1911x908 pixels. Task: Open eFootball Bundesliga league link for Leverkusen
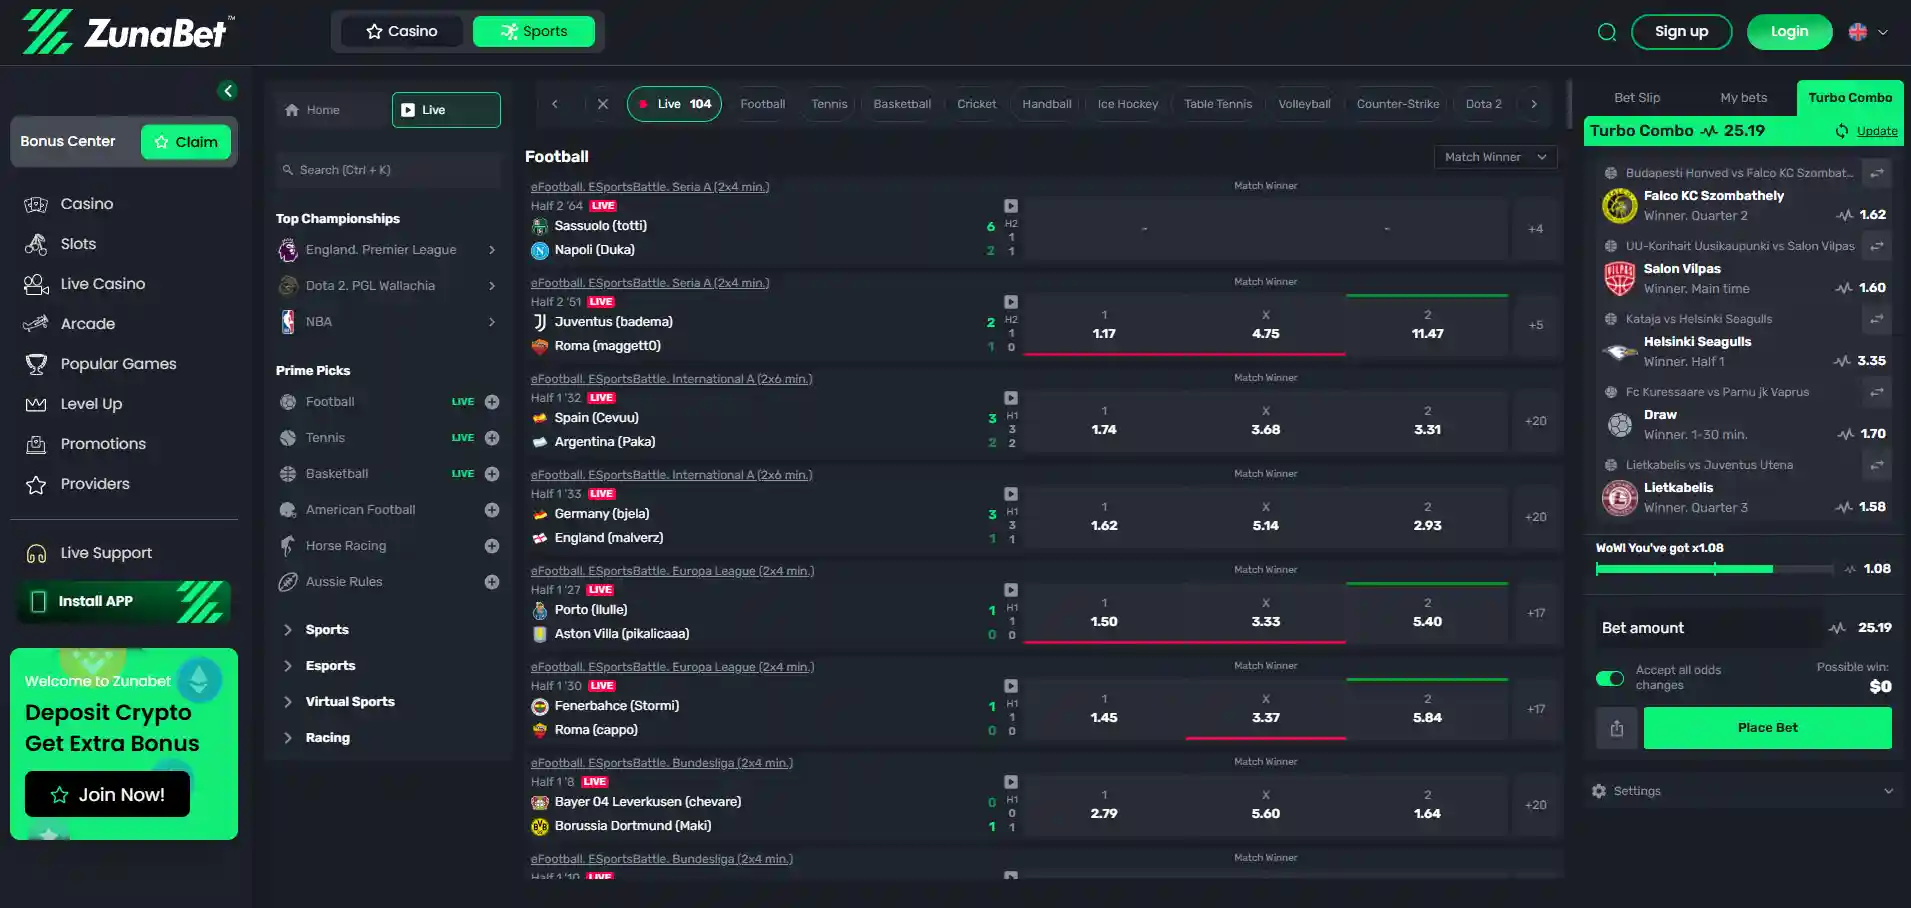(x=662, y=763)
